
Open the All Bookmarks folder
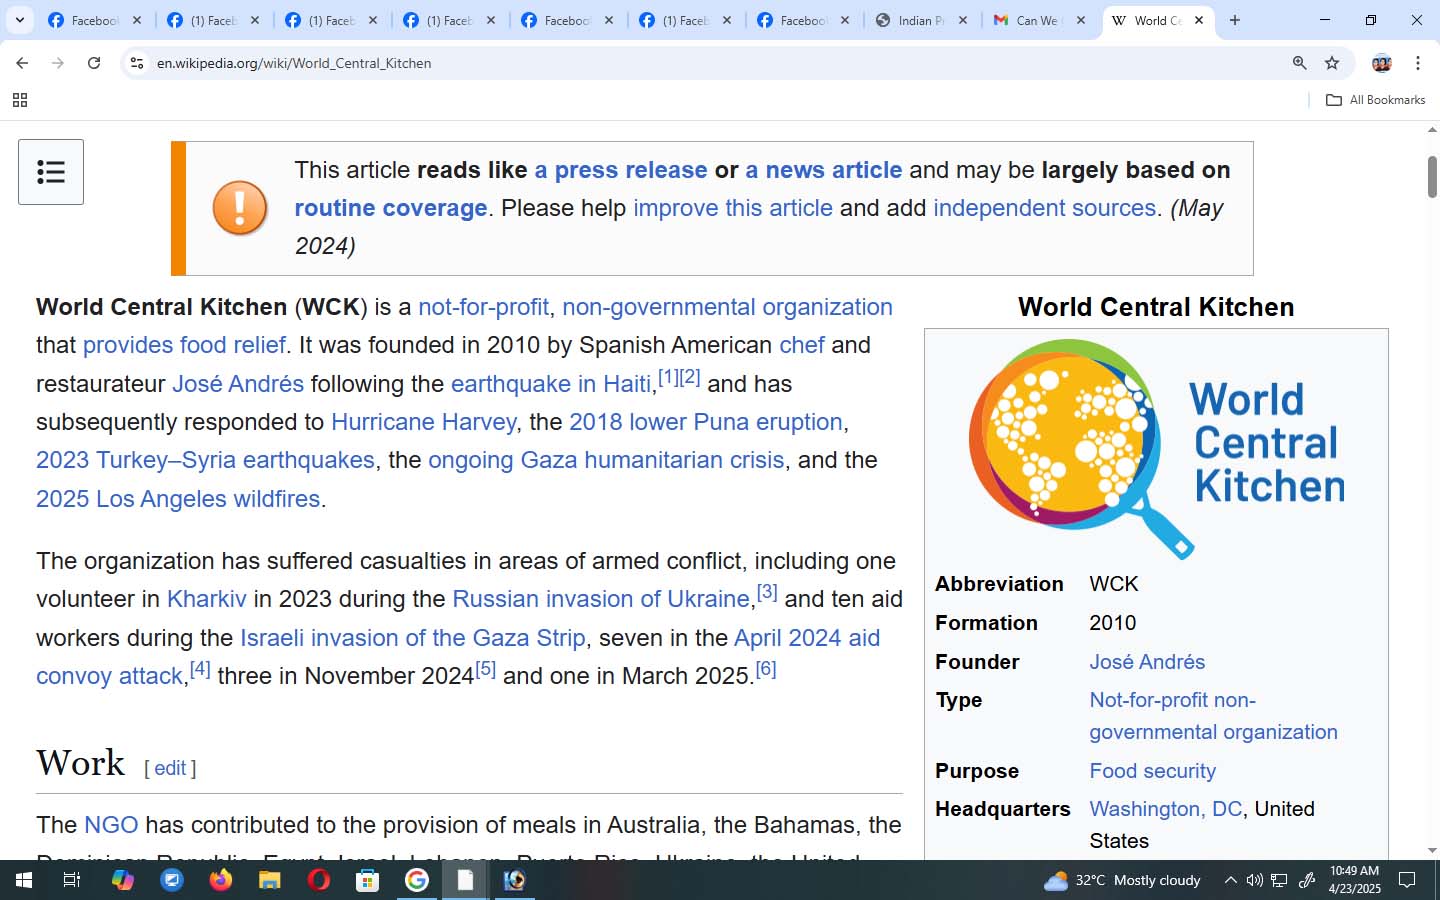1376,100
